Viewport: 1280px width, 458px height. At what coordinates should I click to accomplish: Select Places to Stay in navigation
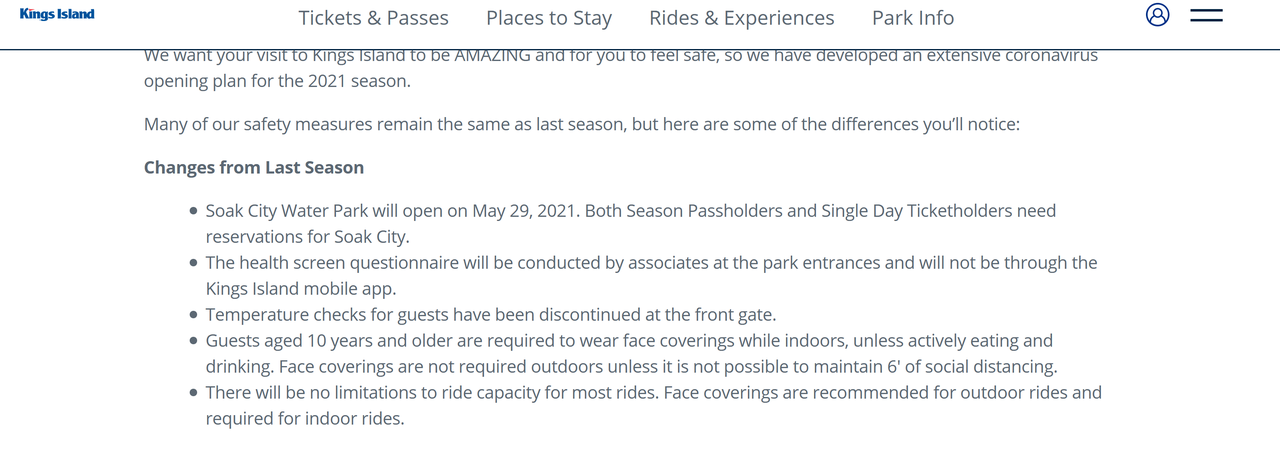(549, 18)
